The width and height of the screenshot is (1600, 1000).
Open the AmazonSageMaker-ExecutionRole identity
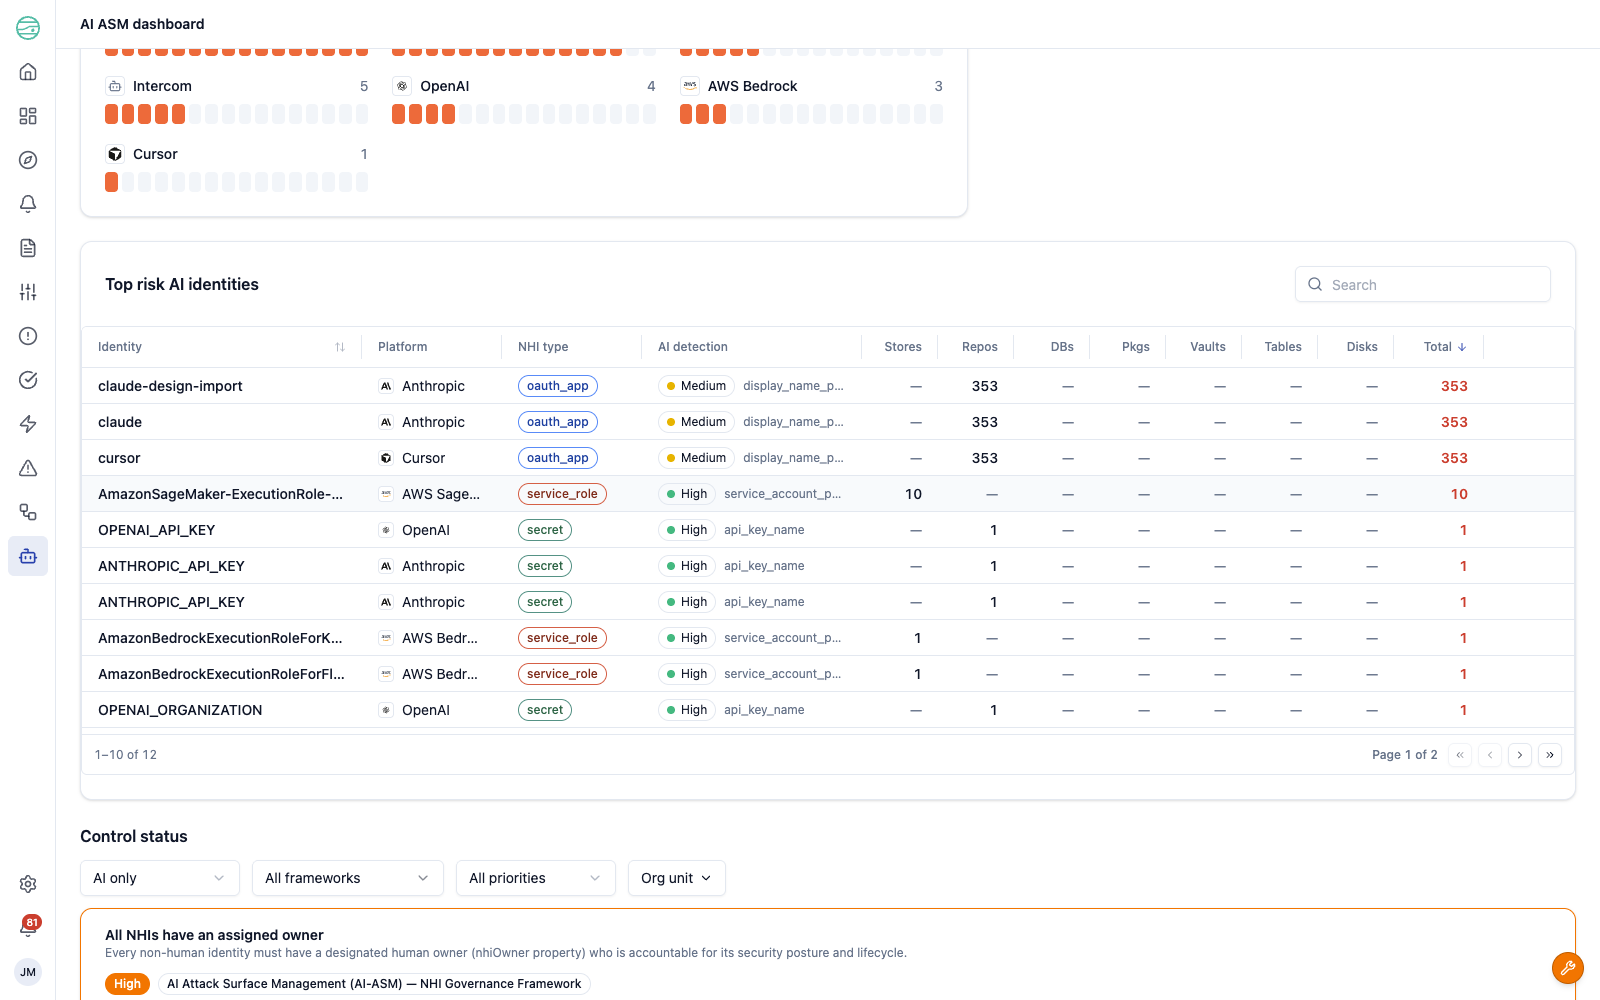(x=220, y=494)
